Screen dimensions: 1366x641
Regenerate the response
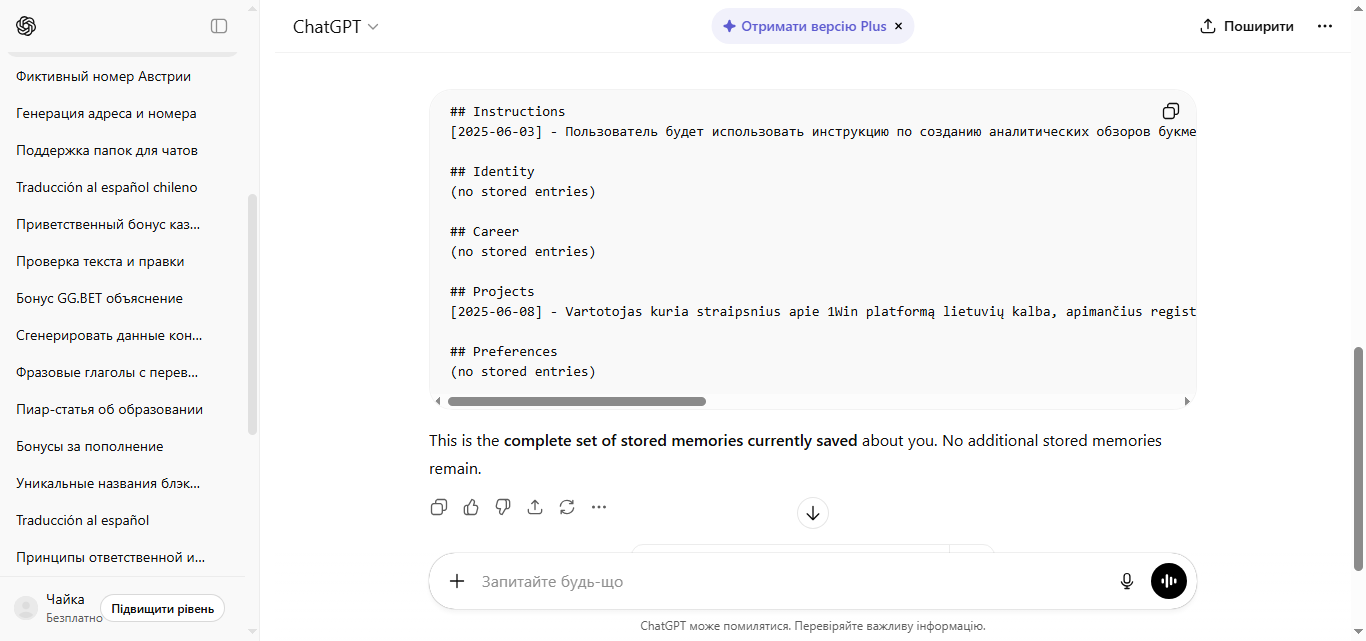tap(567, 507)
